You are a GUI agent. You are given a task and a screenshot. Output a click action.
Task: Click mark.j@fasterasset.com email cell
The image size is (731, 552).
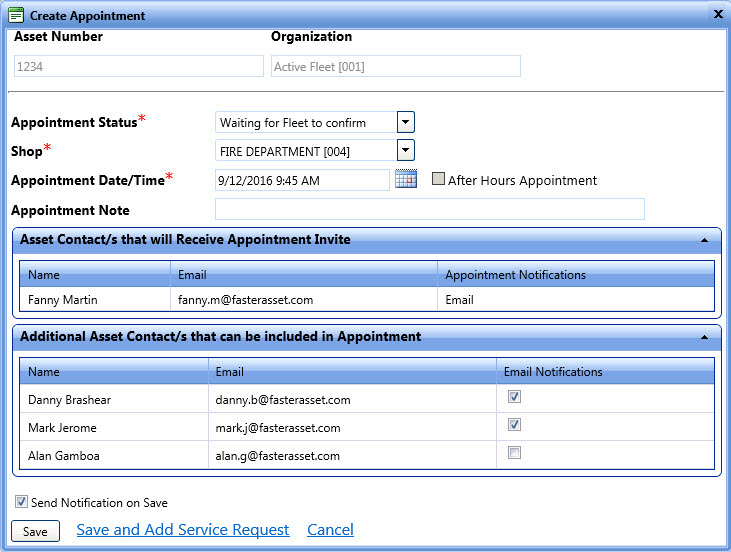352,427
